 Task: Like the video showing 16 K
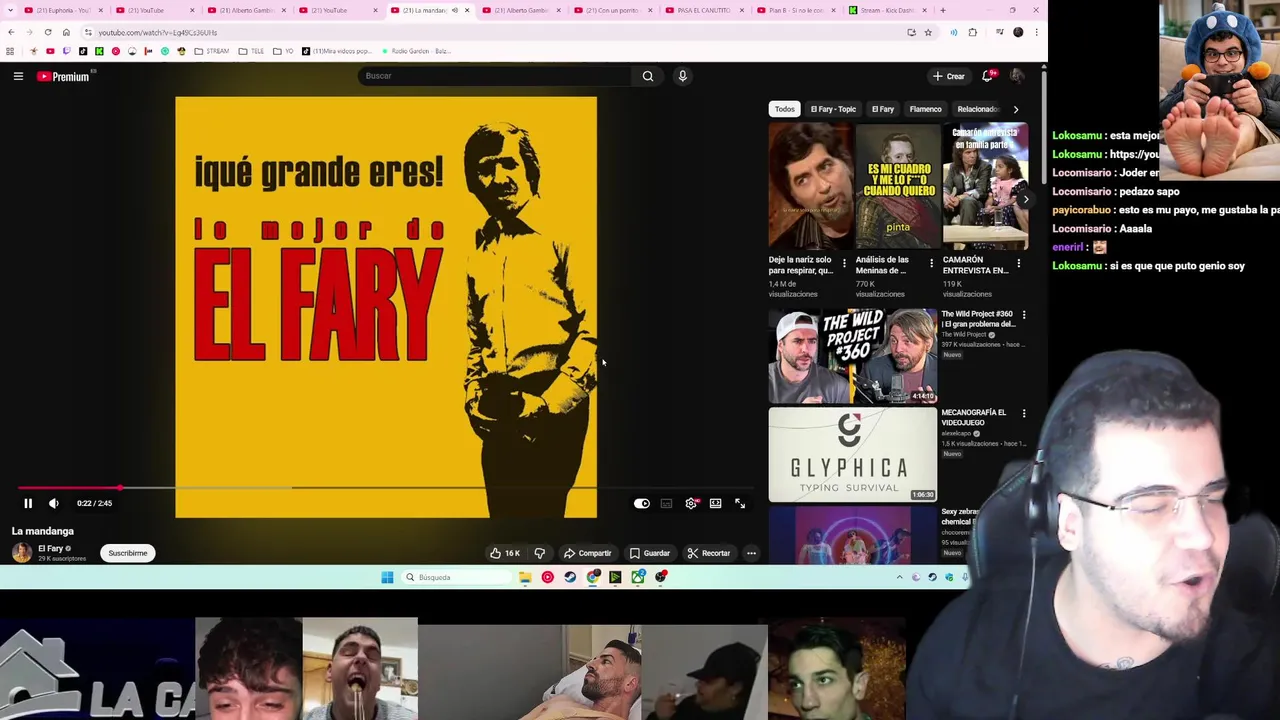click(505, 553)
